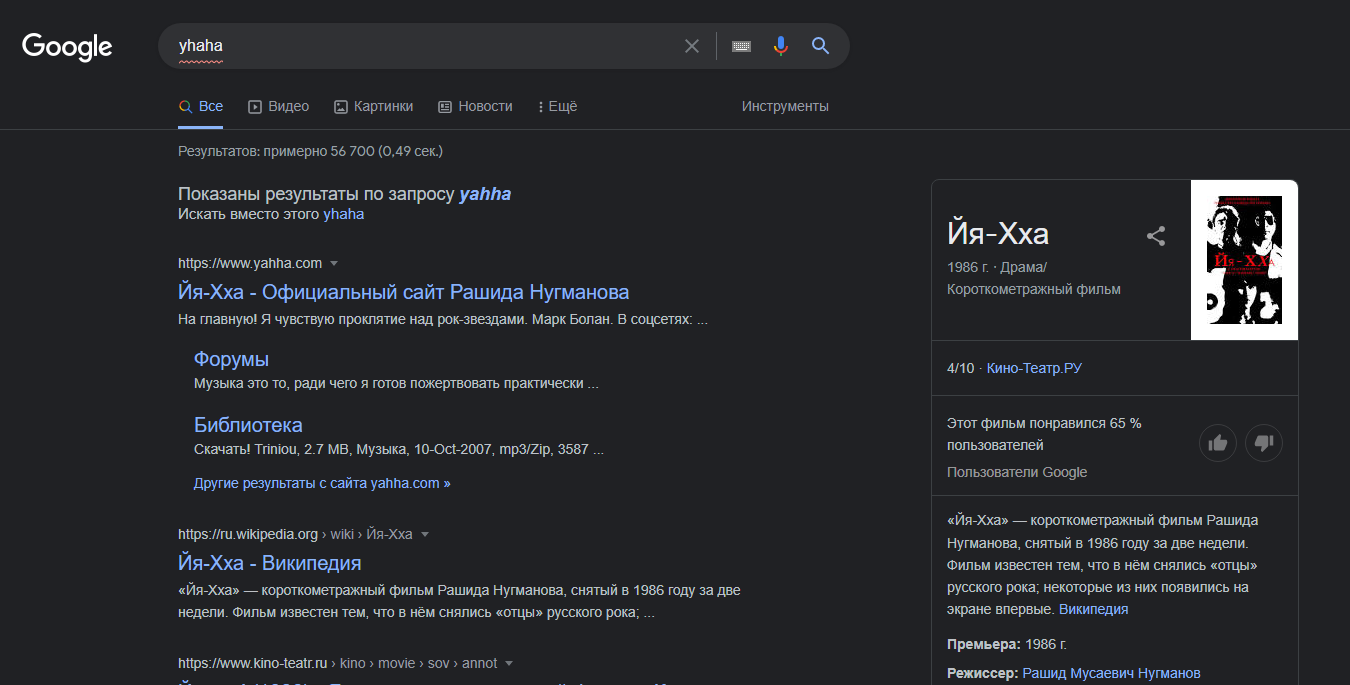This screenshot has height=685, width=1350.
Task: Open the on-screen keyboard icon
Action: point(741,46)
